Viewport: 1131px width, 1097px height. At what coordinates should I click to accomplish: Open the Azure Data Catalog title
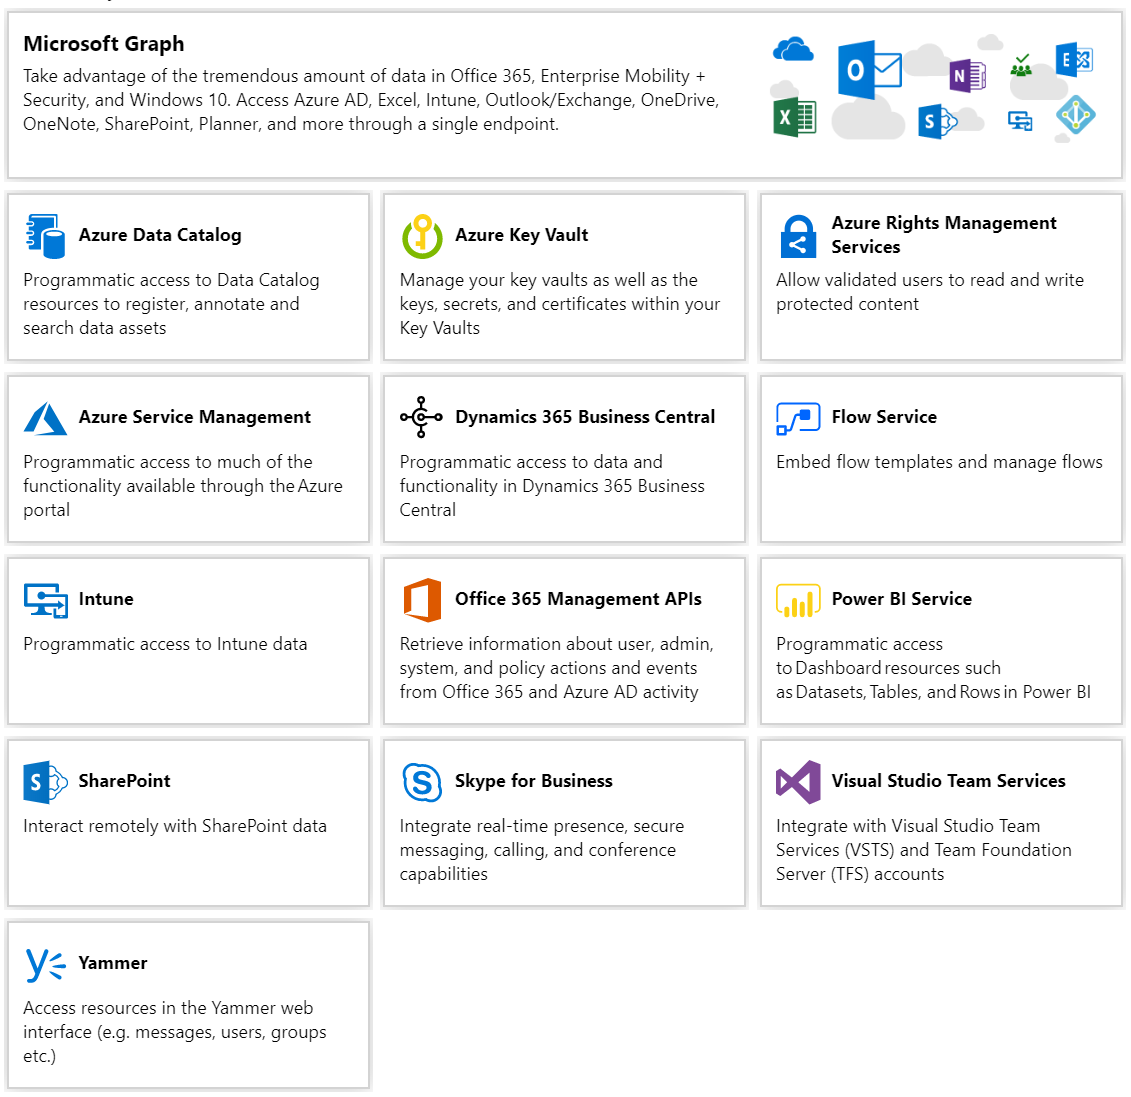coord(160,235)
